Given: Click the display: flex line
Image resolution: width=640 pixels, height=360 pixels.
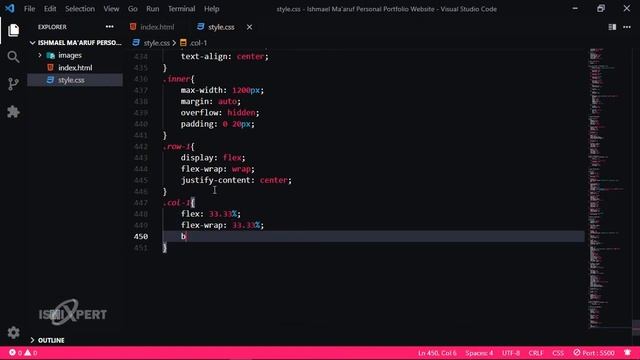Looking at the screenshot, I should [213, 158].
